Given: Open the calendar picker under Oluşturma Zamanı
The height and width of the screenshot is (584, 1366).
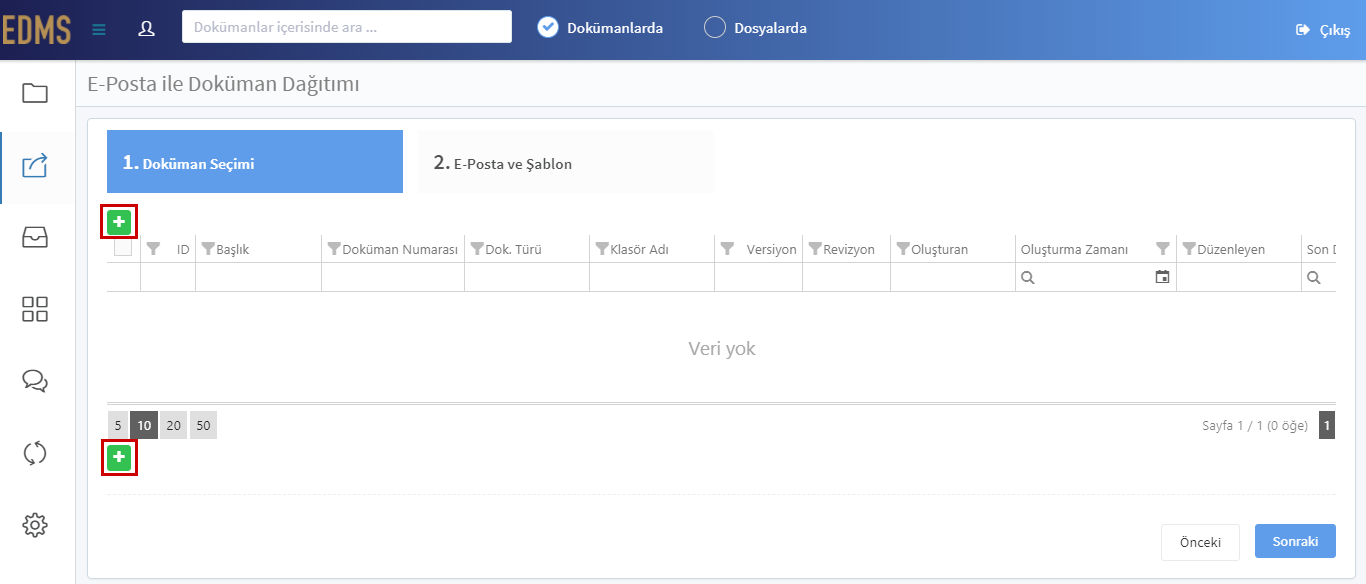Looking at the screenshot, I should coord(1162,277).
